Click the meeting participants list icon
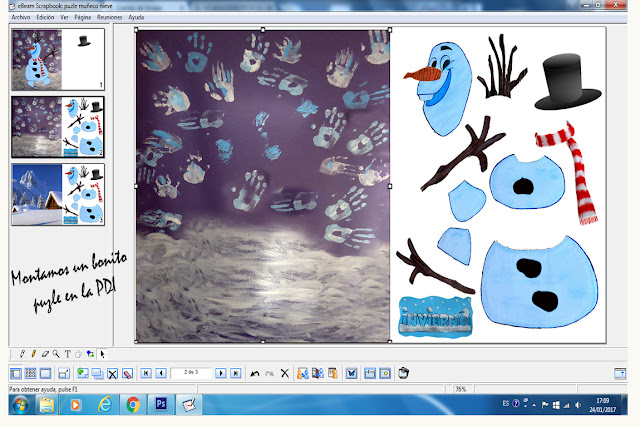 [333, 373]
